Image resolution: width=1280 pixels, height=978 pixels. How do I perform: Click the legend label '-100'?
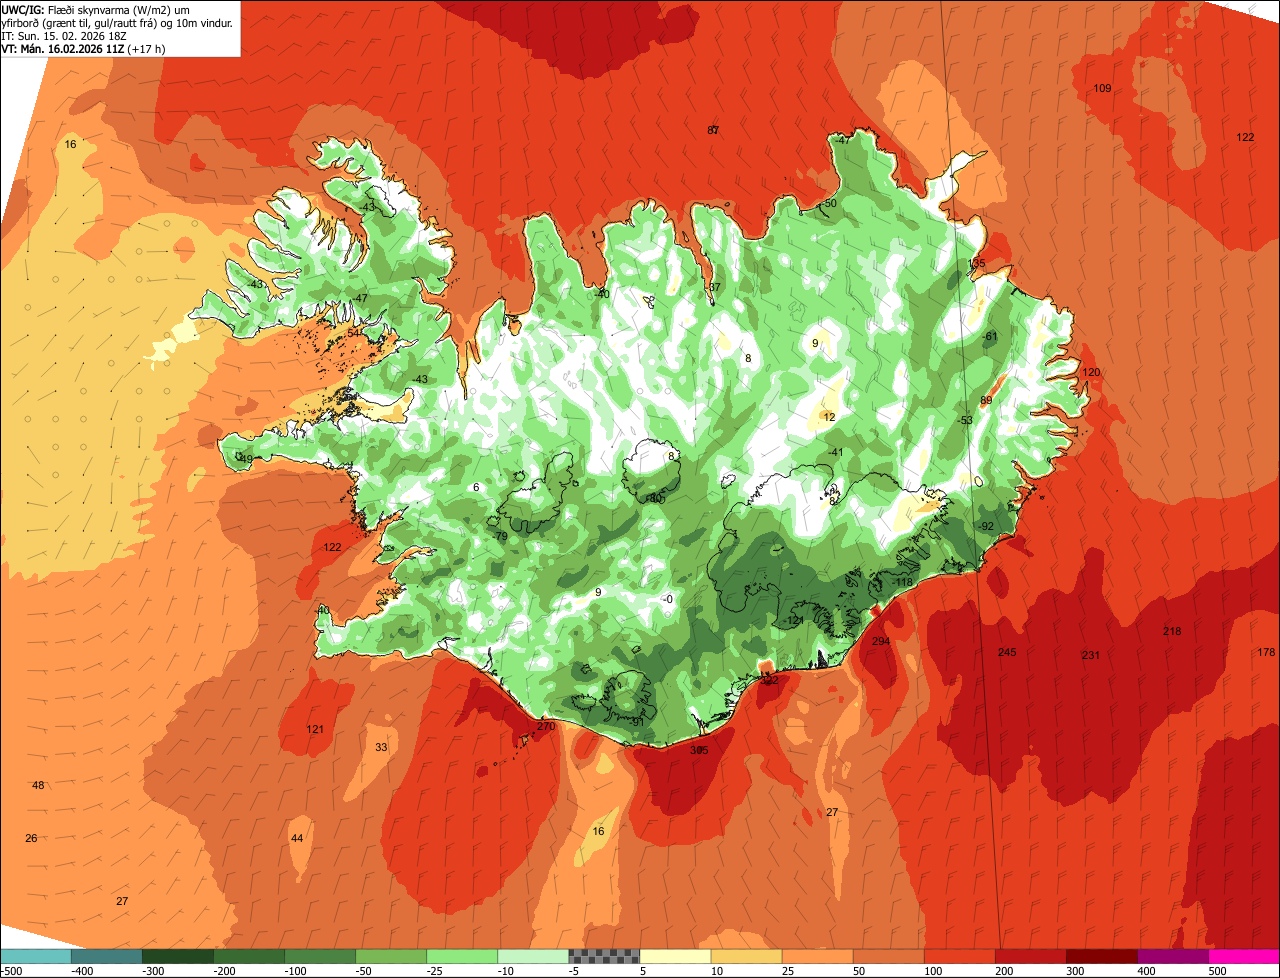click(295, 971)
